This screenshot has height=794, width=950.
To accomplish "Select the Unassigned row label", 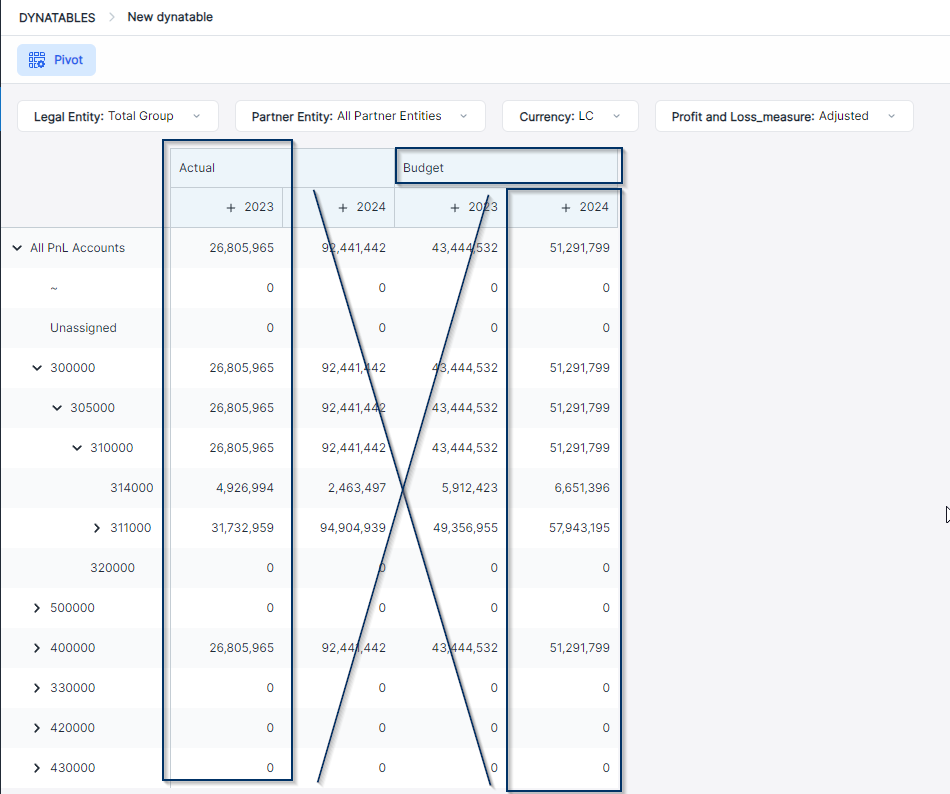I will click(x=83, y=328).
